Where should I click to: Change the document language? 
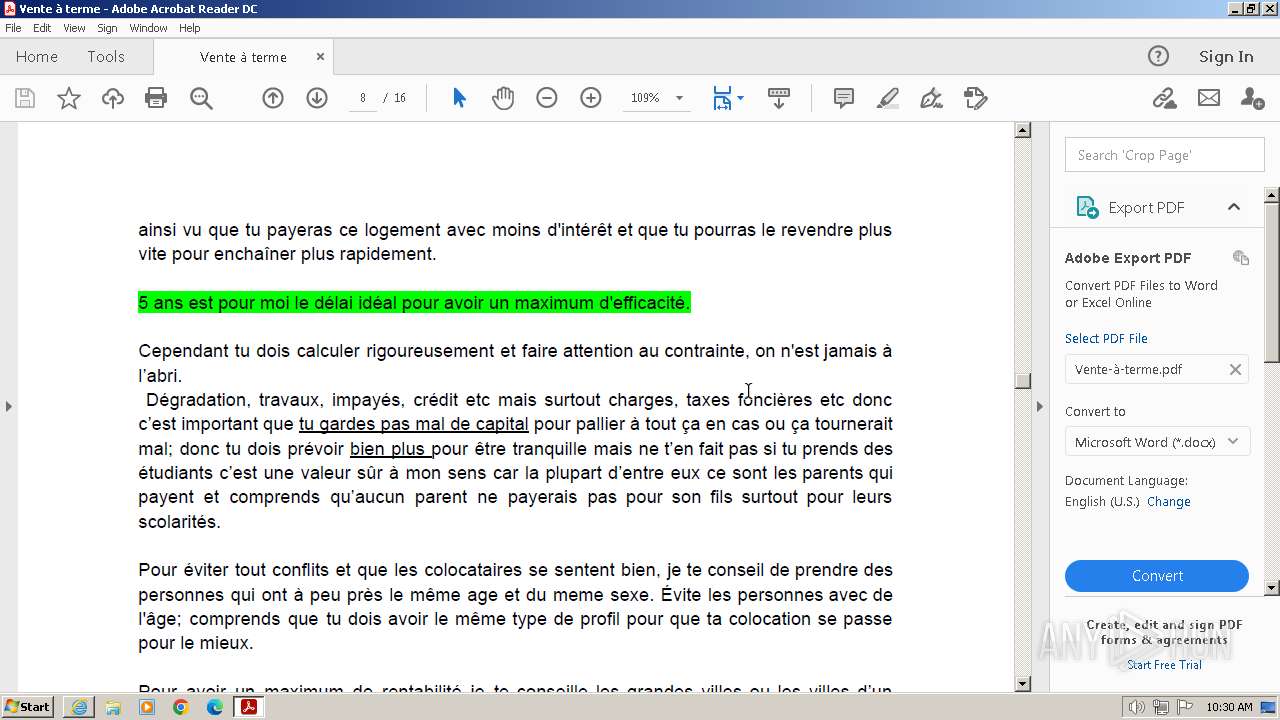[x=1168, y=502]
